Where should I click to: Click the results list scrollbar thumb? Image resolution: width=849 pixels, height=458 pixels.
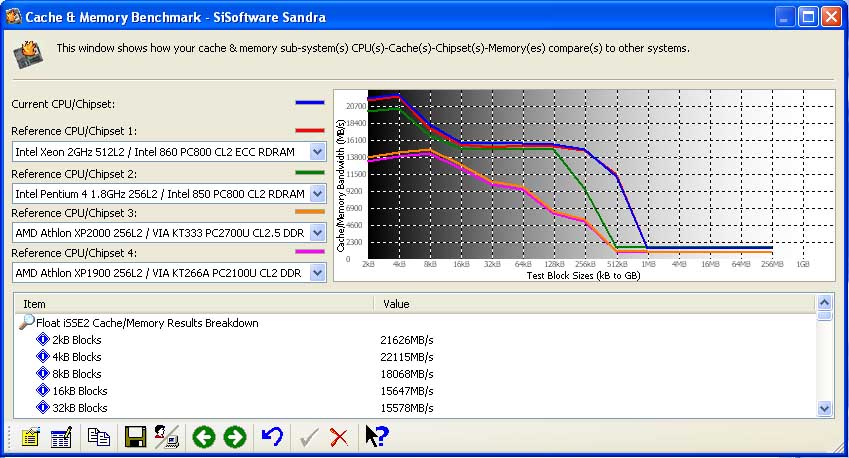[x=824, y=315]
